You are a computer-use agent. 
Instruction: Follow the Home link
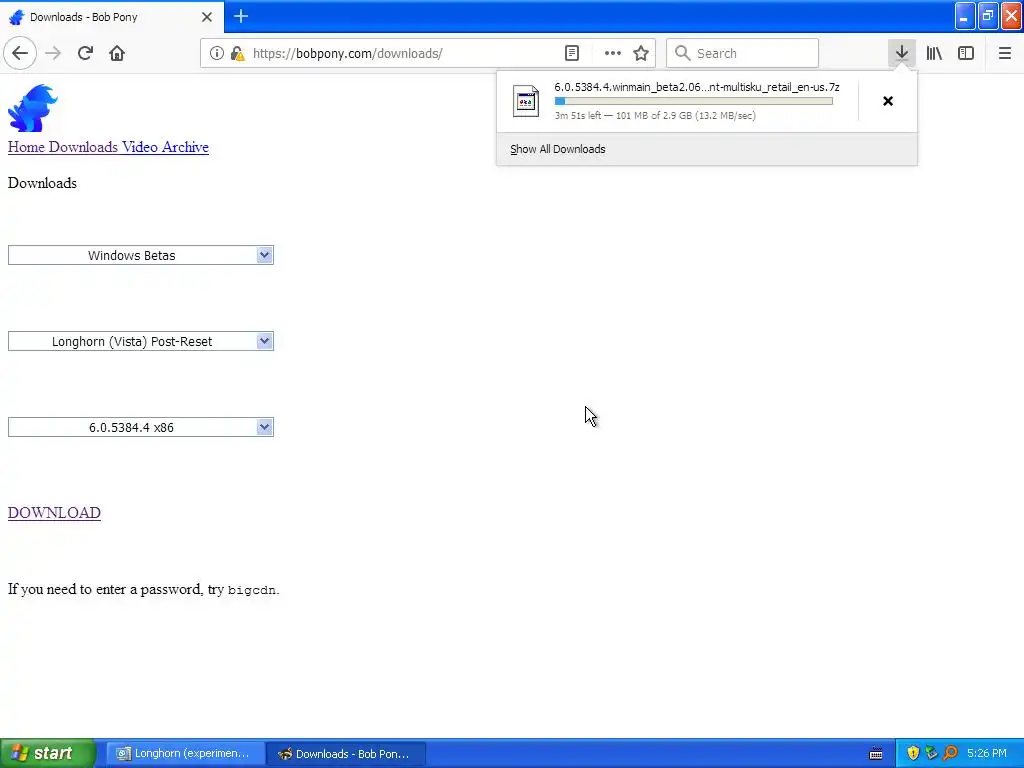tap(26, 147)
